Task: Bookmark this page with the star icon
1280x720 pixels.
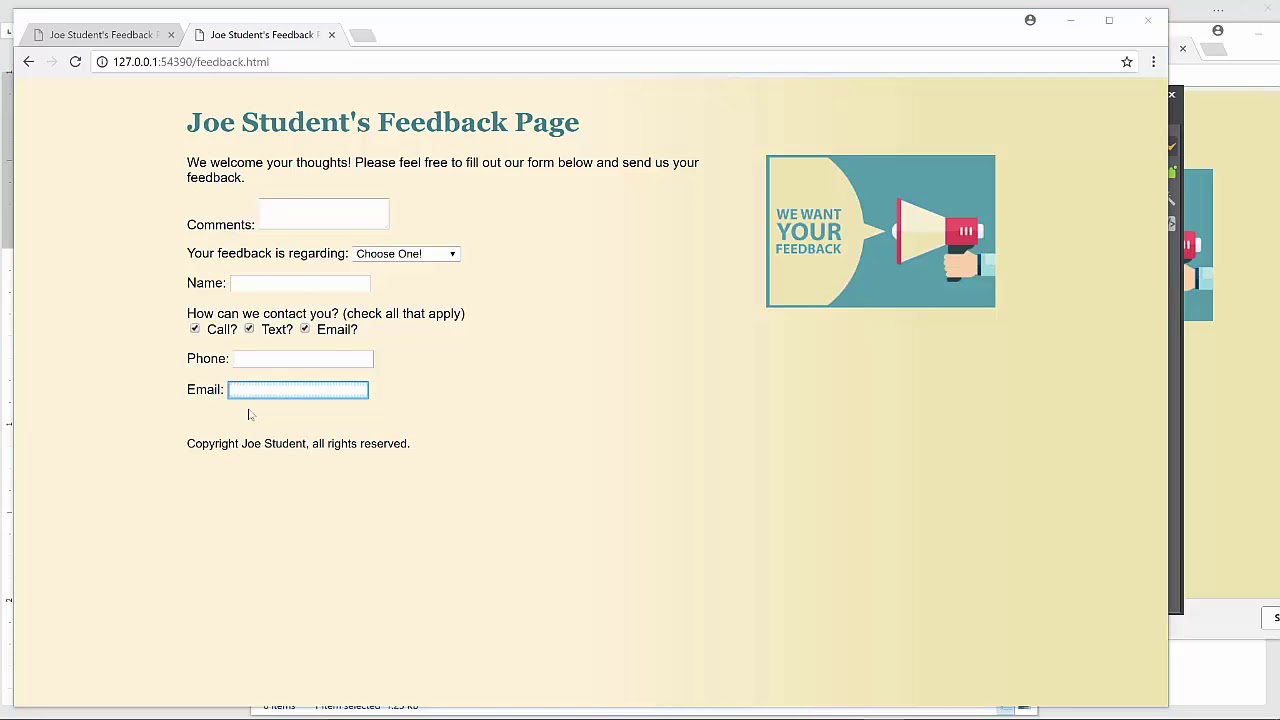Action: tap(1127, 62)
